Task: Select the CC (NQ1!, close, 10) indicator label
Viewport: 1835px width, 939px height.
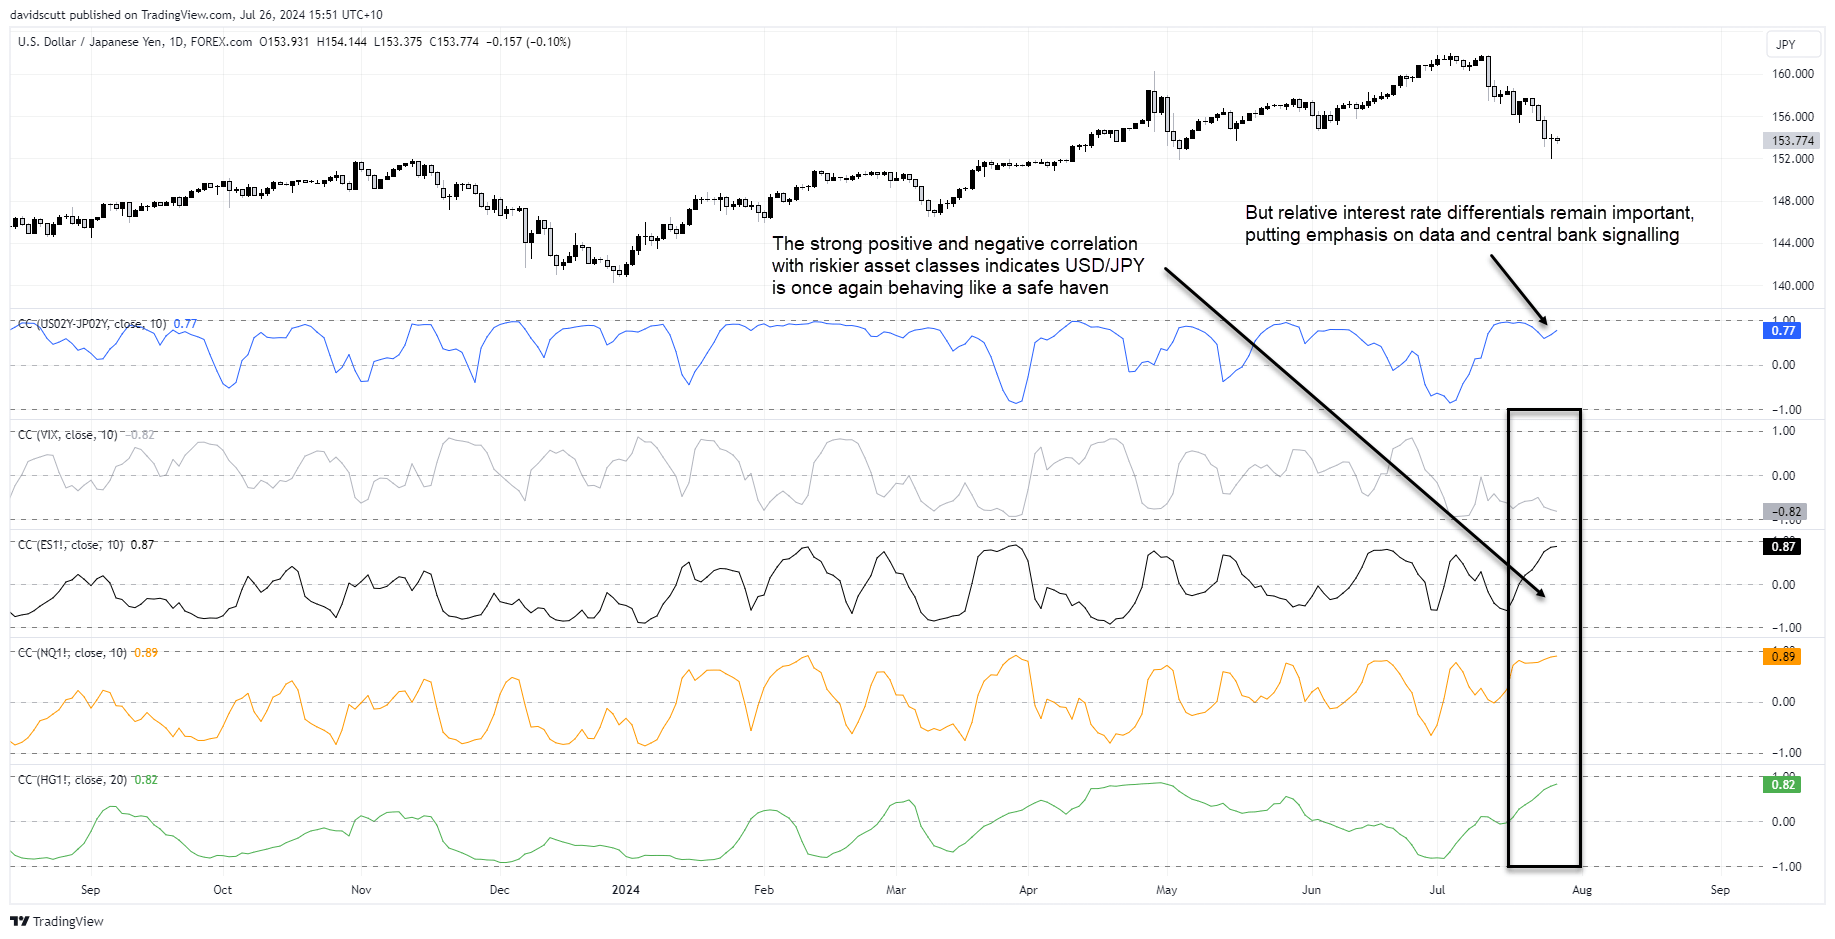Action: pyautogui.click(x=72, y=653)
